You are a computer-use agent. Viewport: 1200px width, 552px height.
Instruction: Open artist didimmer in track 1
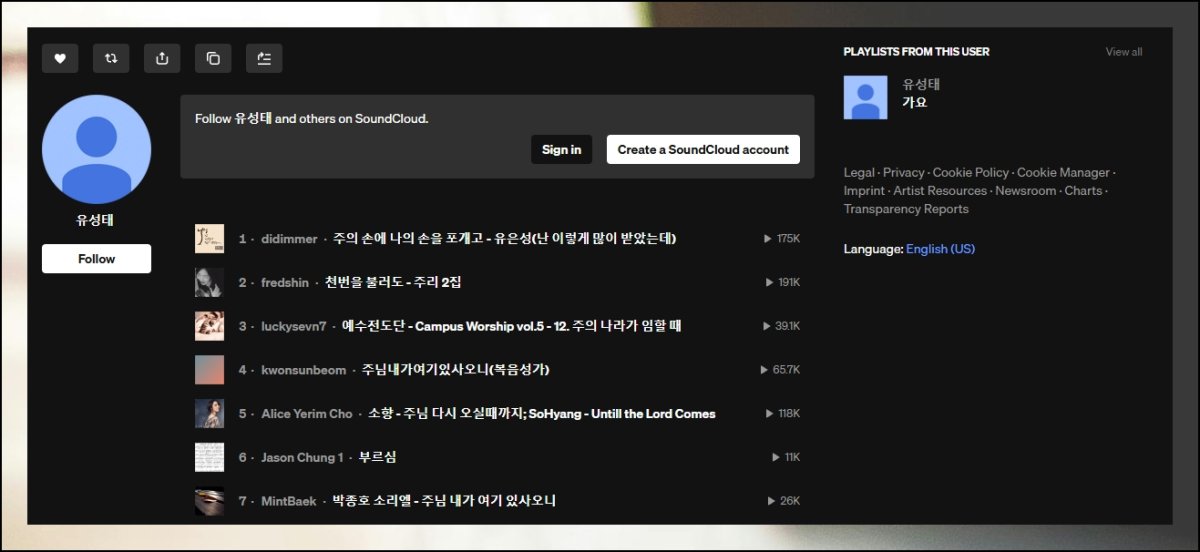289,239
